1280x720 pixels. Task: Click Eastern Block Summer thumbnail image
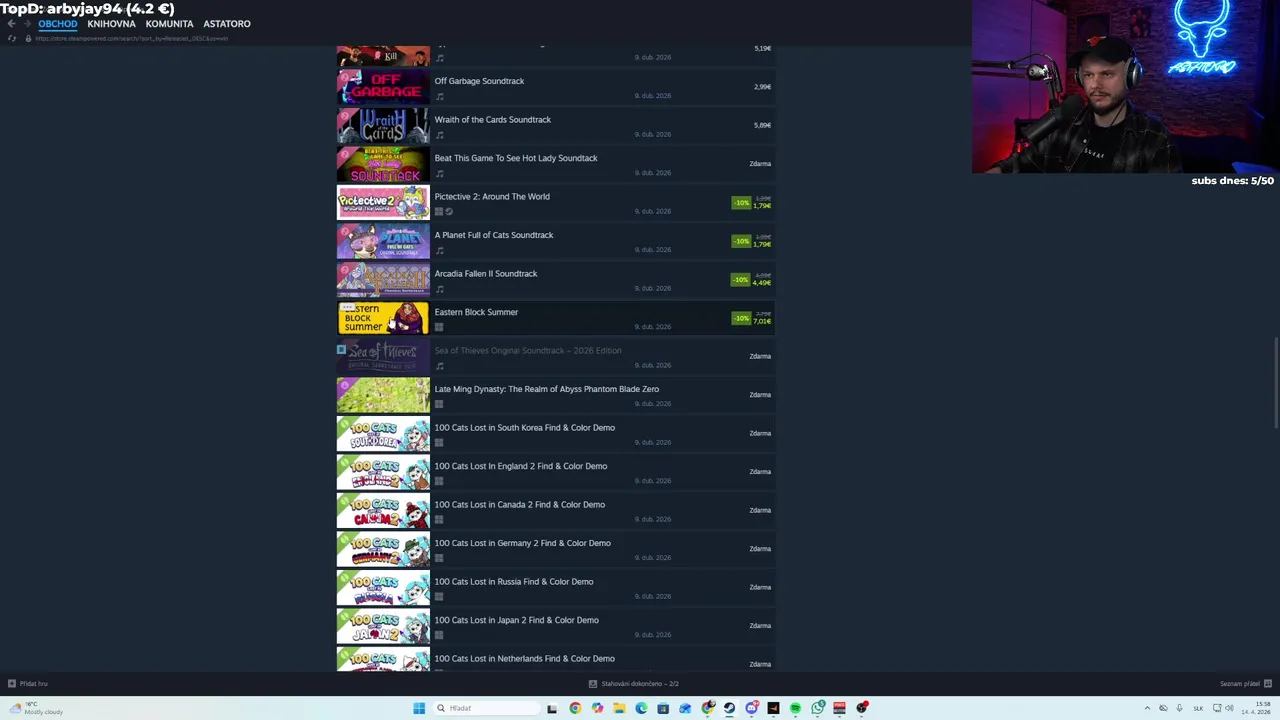pos(383,318)
